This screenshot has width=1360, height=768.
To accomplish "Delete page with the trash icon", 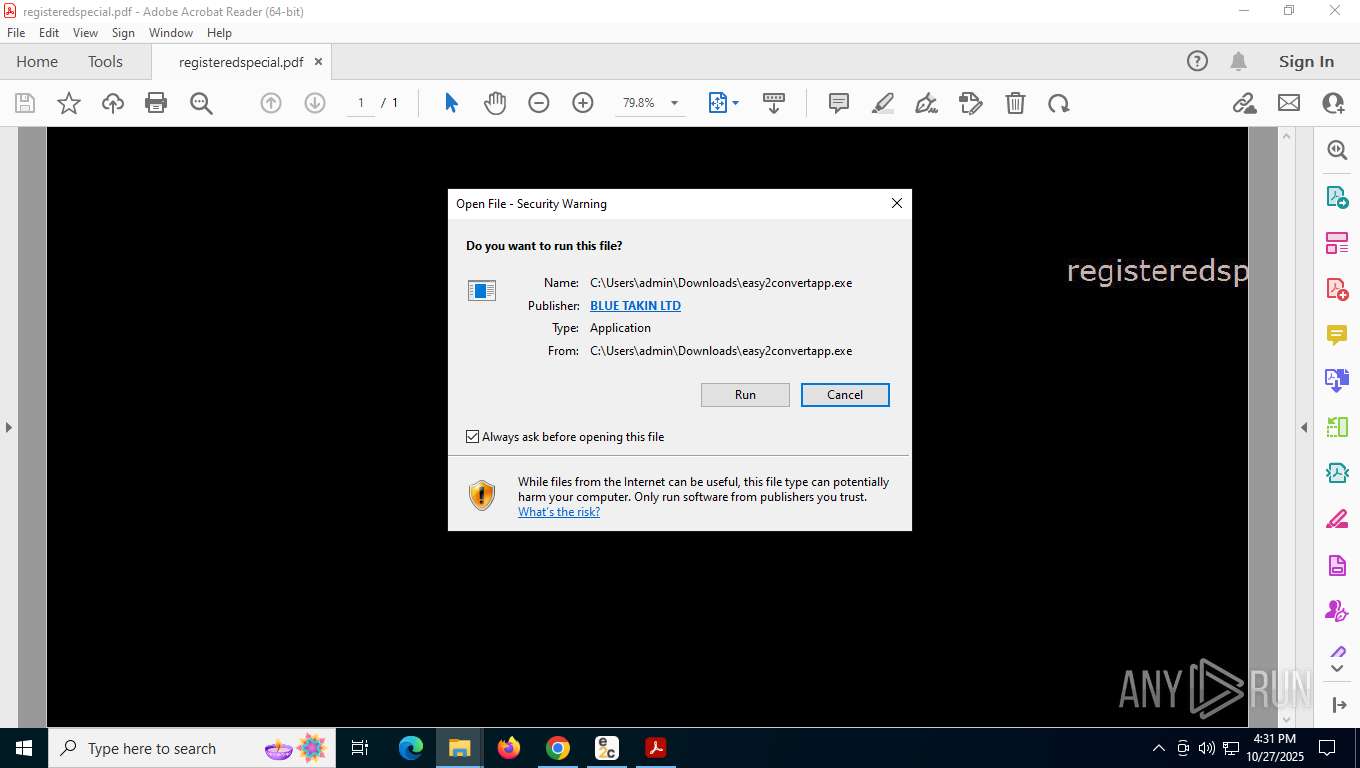I will pyautogui.click(x=1015, y=103).
